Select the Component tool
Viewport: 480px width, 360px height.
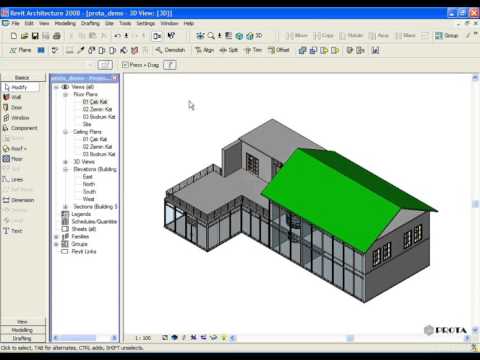tap(20, 128)
